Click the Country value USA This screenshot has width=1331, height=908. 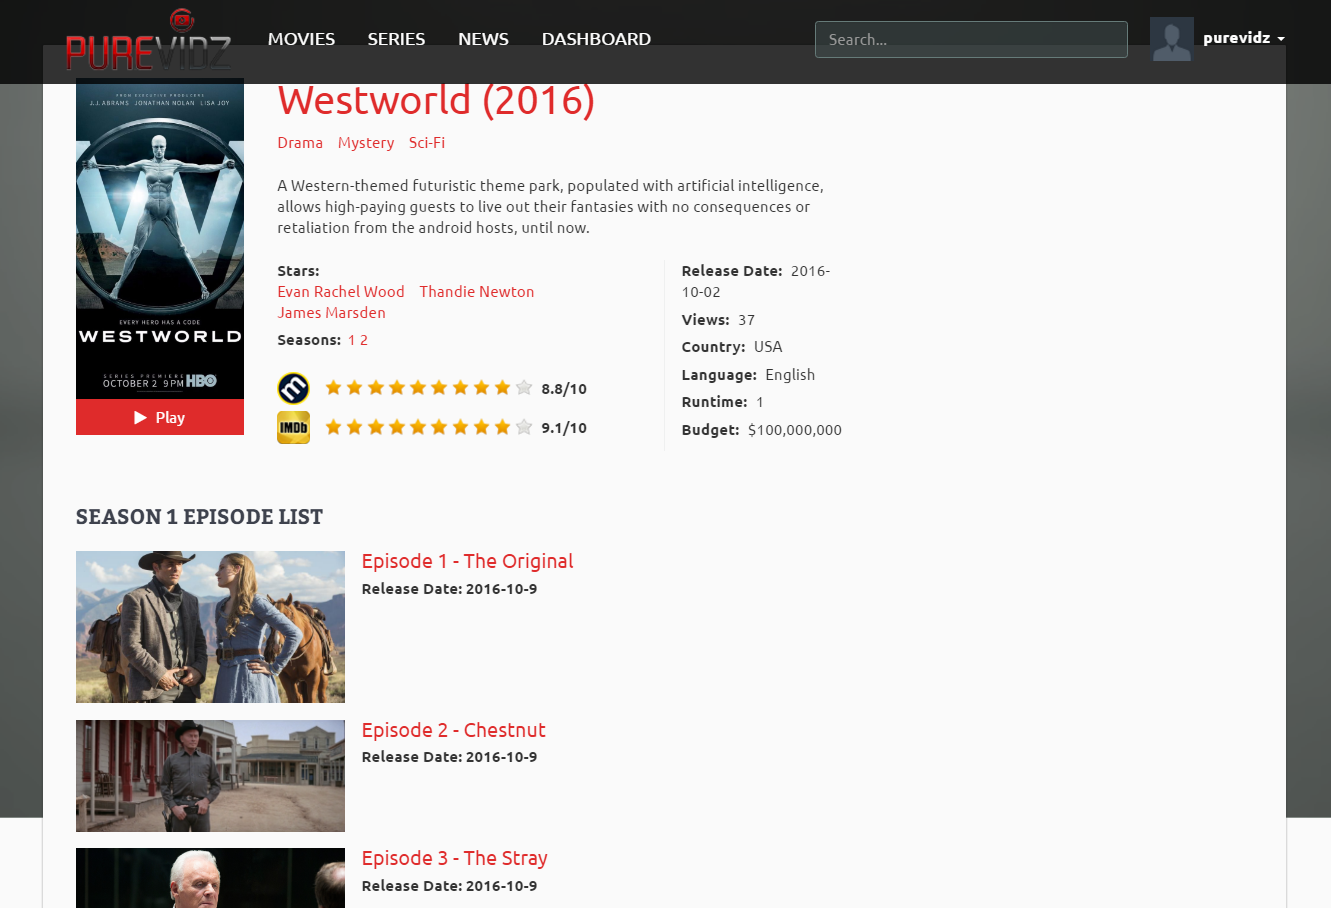[768, 347]
